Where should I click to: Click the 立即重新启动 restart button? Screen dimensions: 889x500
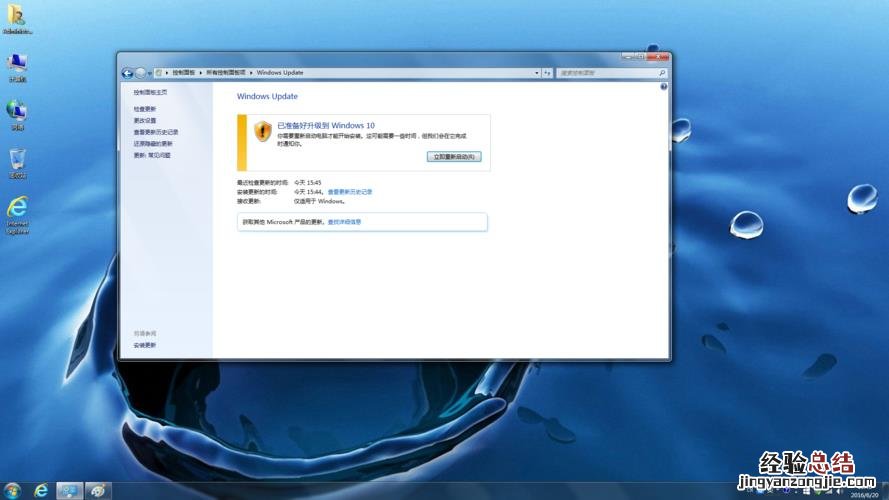[x=454, y=156]
